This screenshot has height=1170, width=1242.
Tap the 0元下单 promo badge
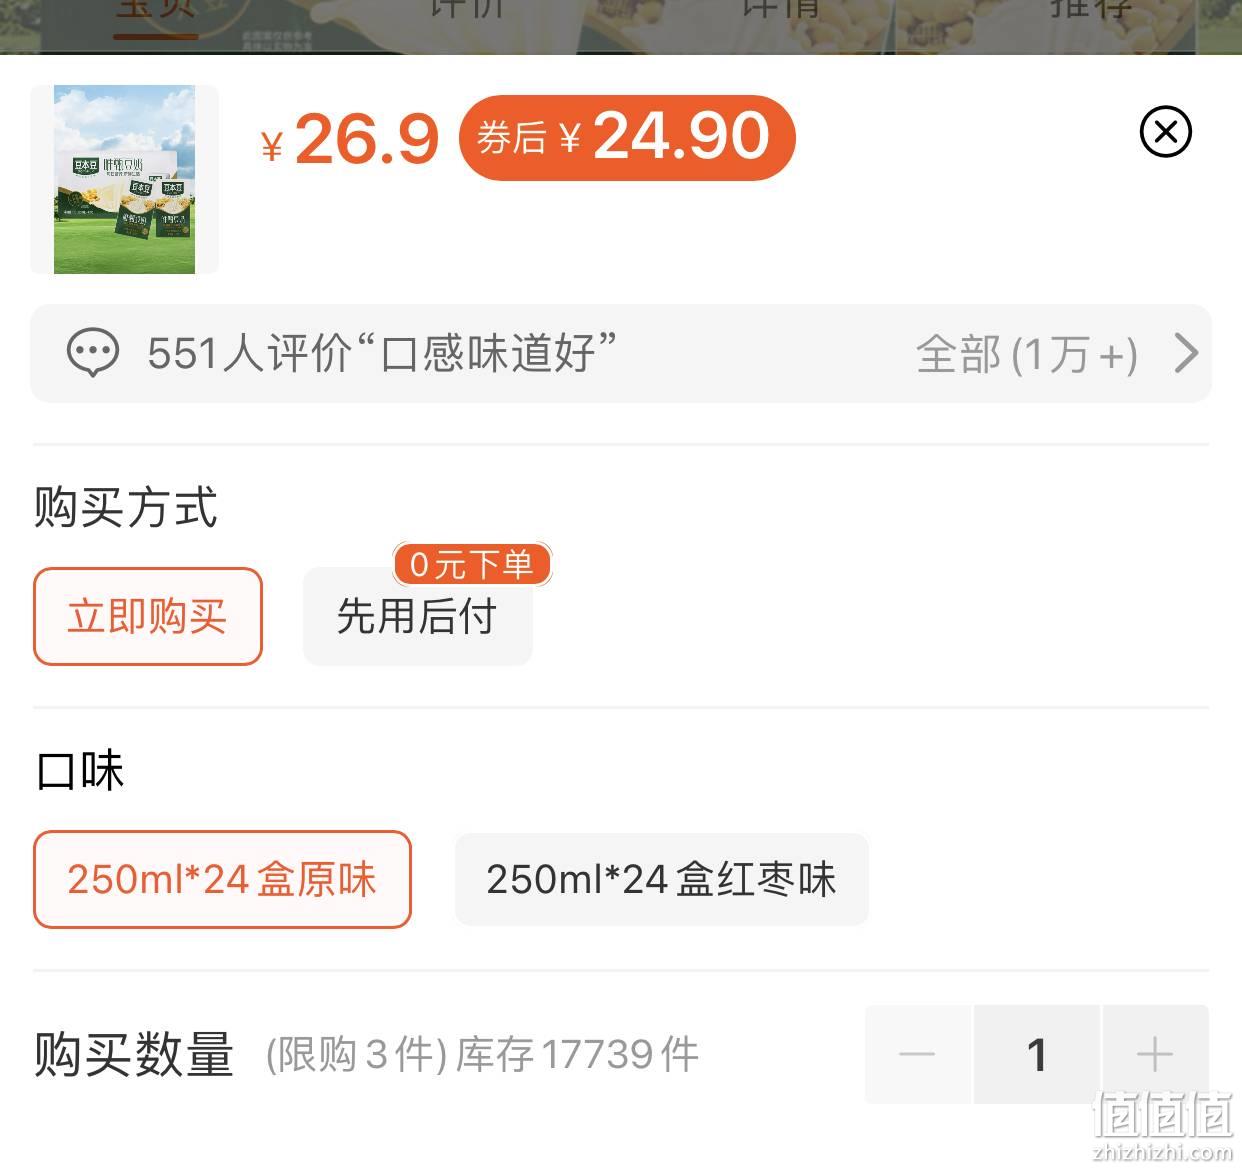[x=472, y=565]
